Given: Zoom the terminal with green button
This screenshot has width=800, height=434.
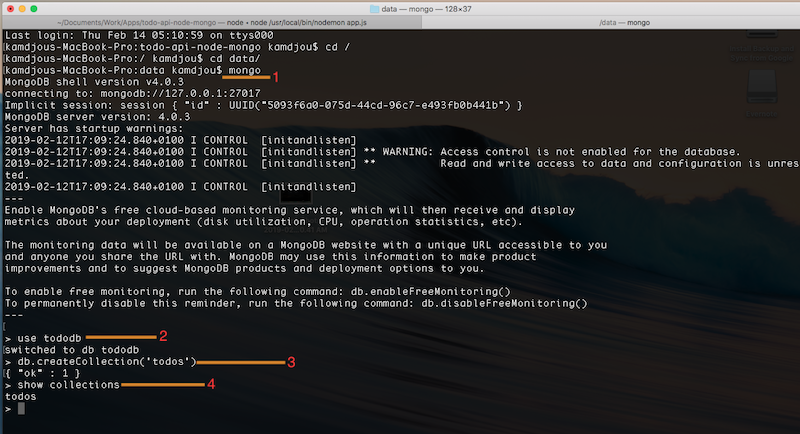Looking at the screenshot, I should pyautogui.click(x=40, y=7).
